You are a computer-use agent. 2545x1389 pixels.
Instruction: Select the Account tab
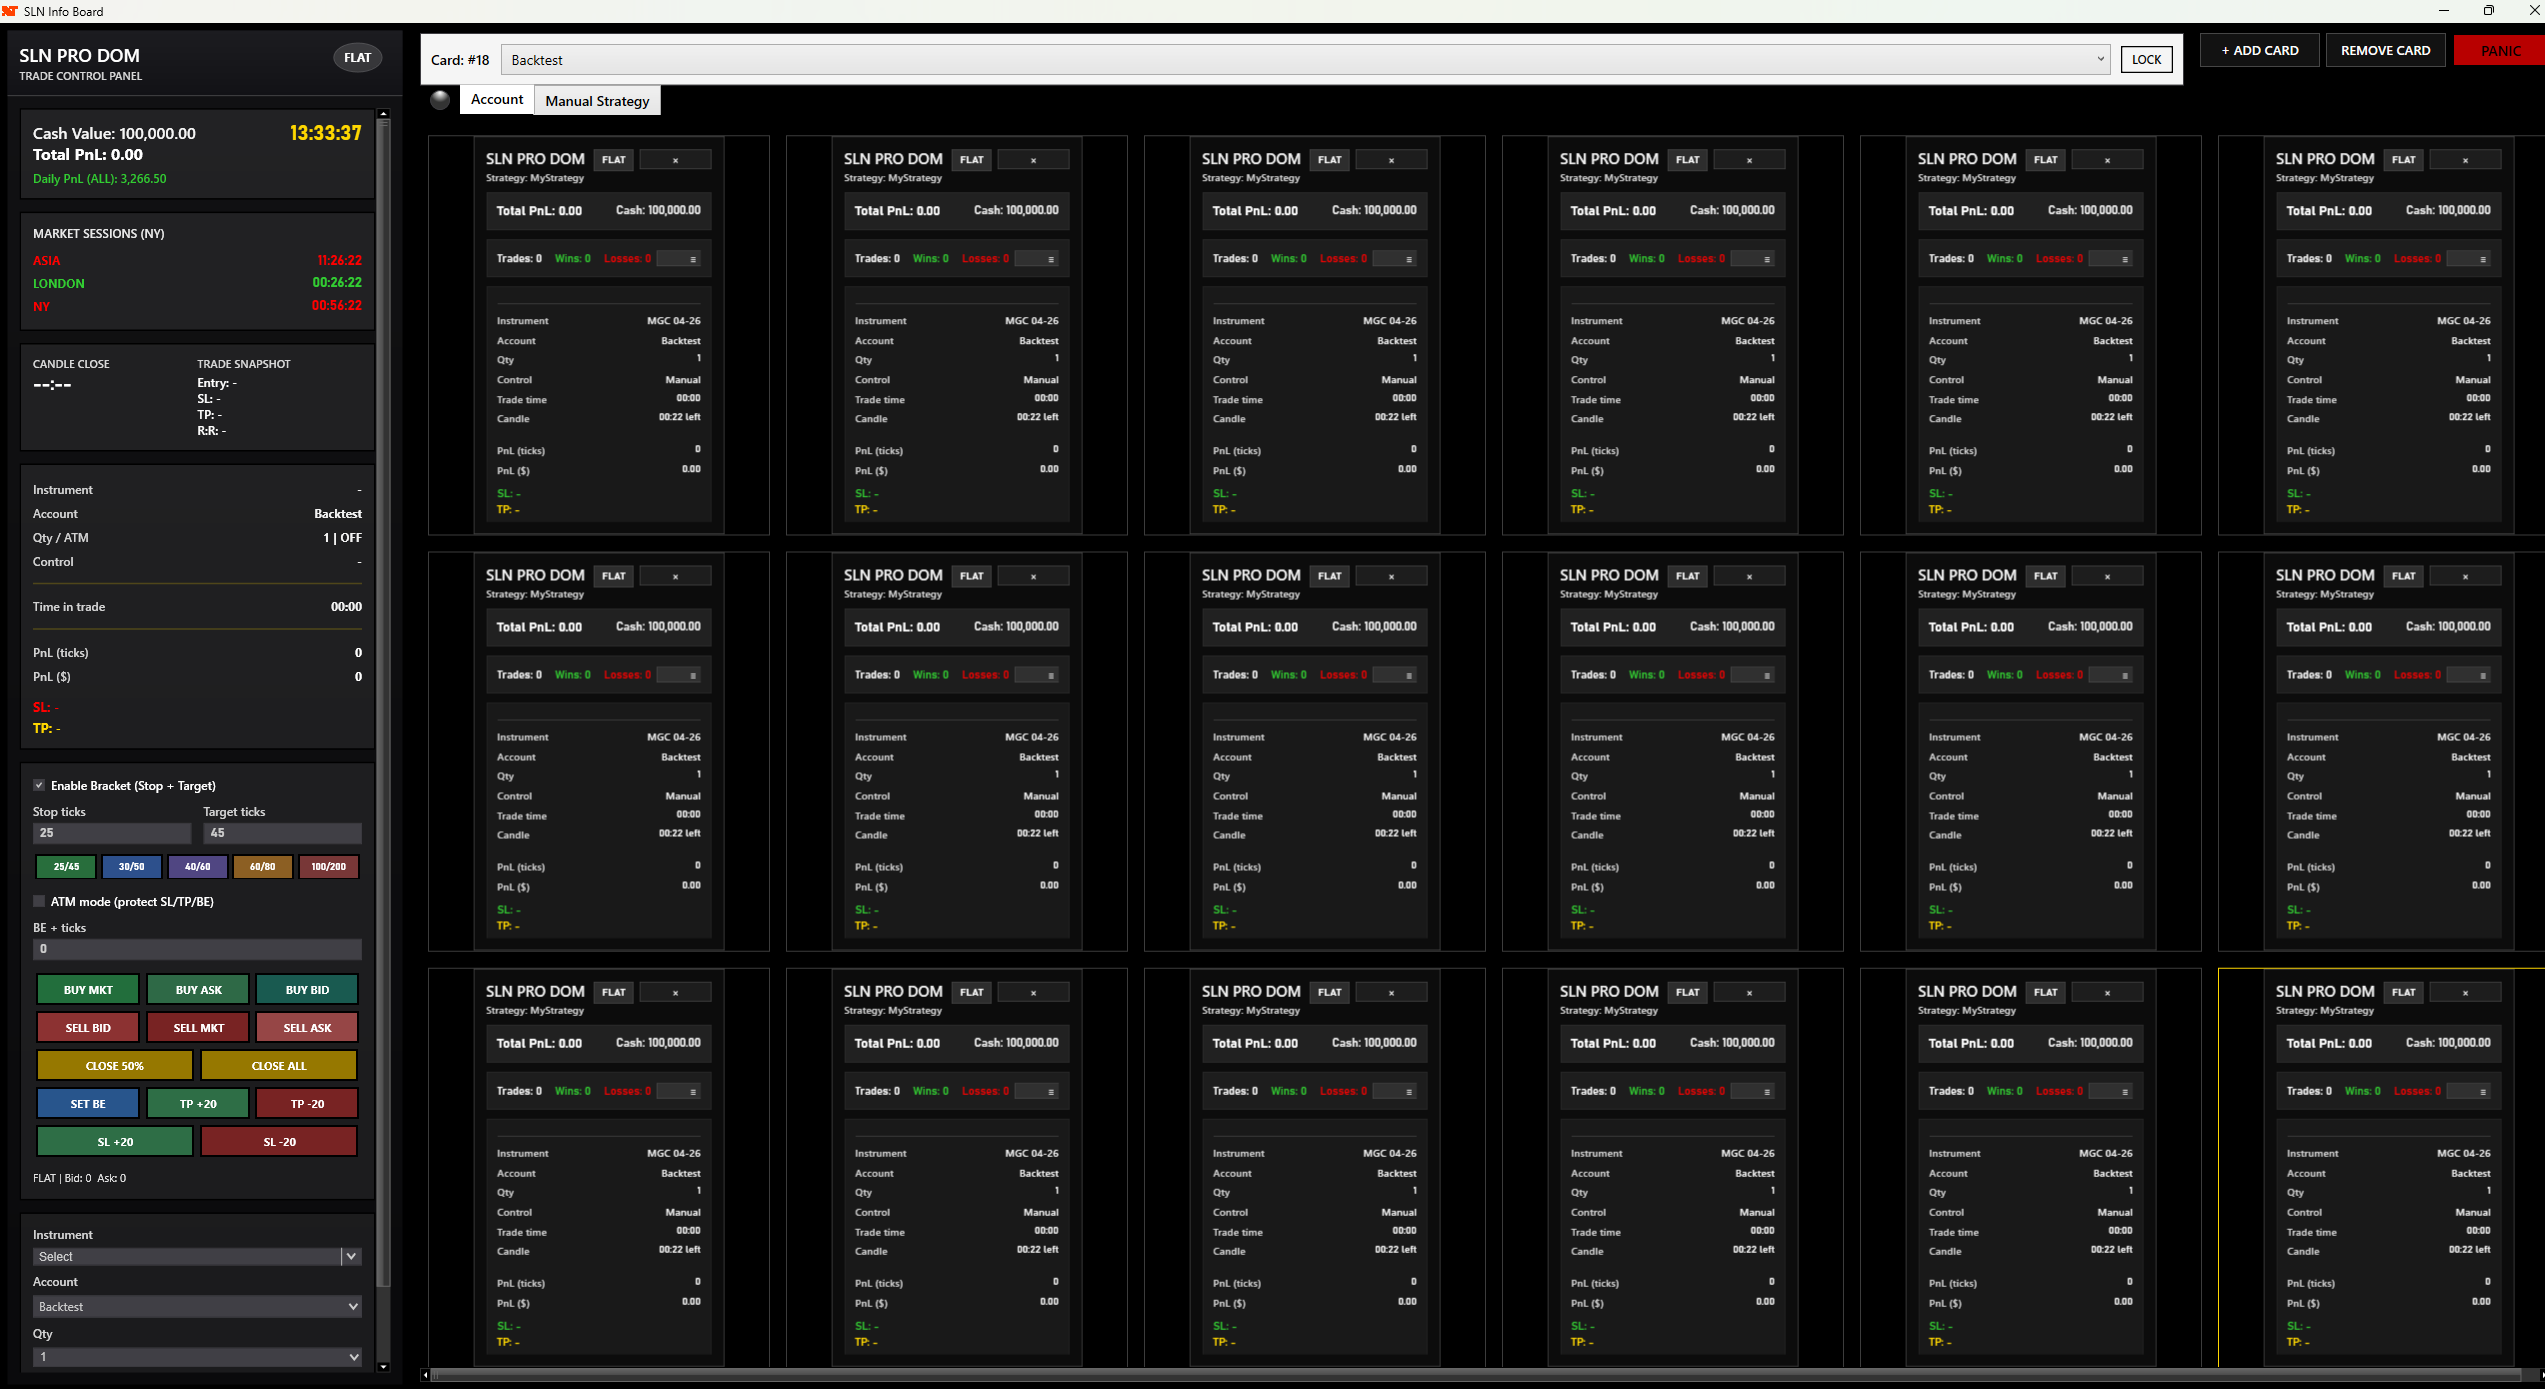[x=497, y=100]
